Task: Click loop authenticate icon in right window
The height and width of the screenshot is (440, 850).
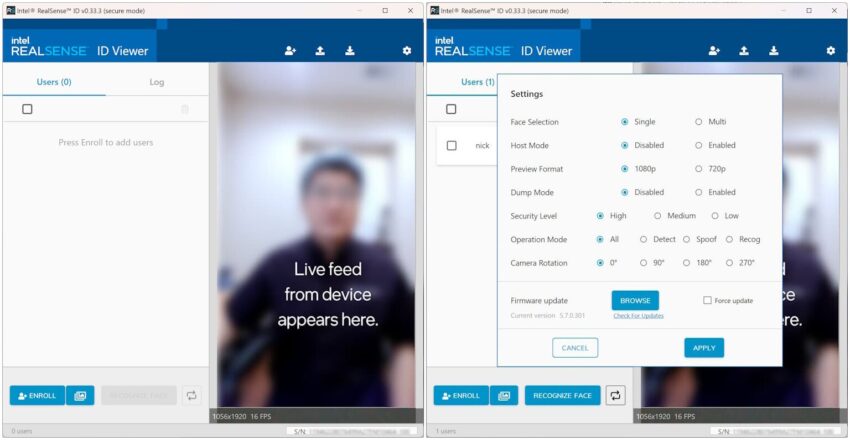Action: click(x=615, y=396)
